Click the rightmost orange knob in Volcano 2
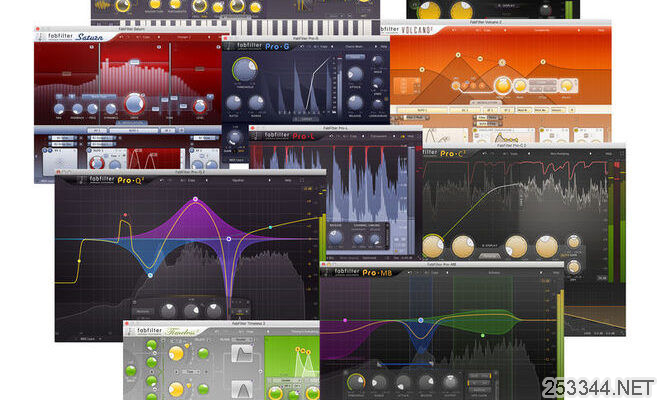Viewport: 660px width, 400px height. point(567,85)
